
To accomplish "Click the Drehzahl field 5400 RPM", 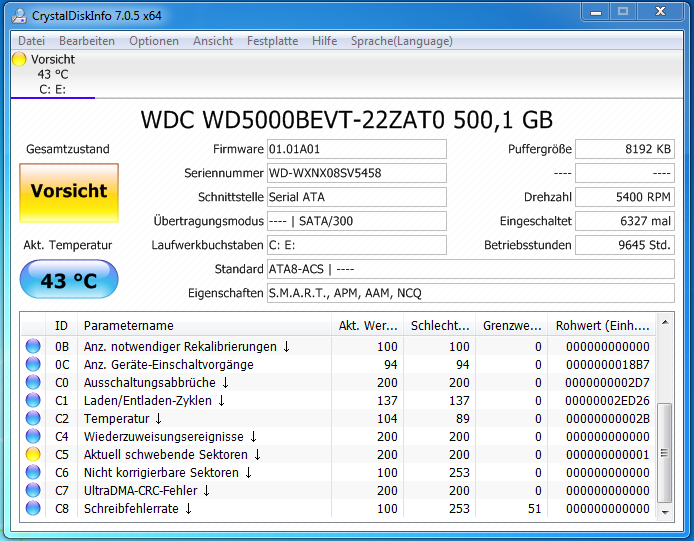I will 625,197.
